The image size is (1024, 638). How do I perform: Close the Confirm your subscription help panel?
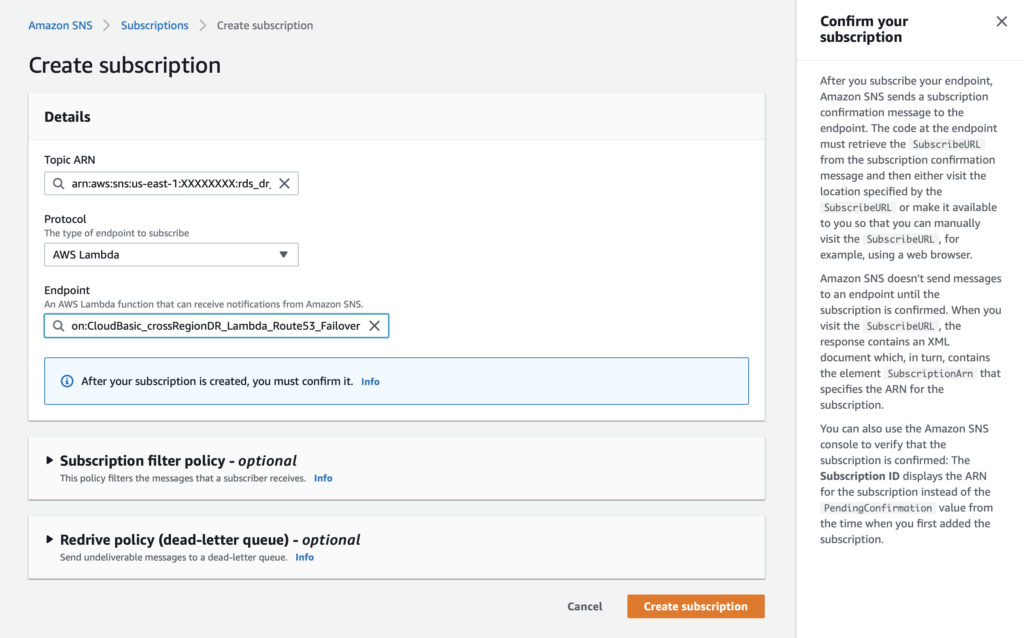pyautogui.click(x=1001, y=21)
